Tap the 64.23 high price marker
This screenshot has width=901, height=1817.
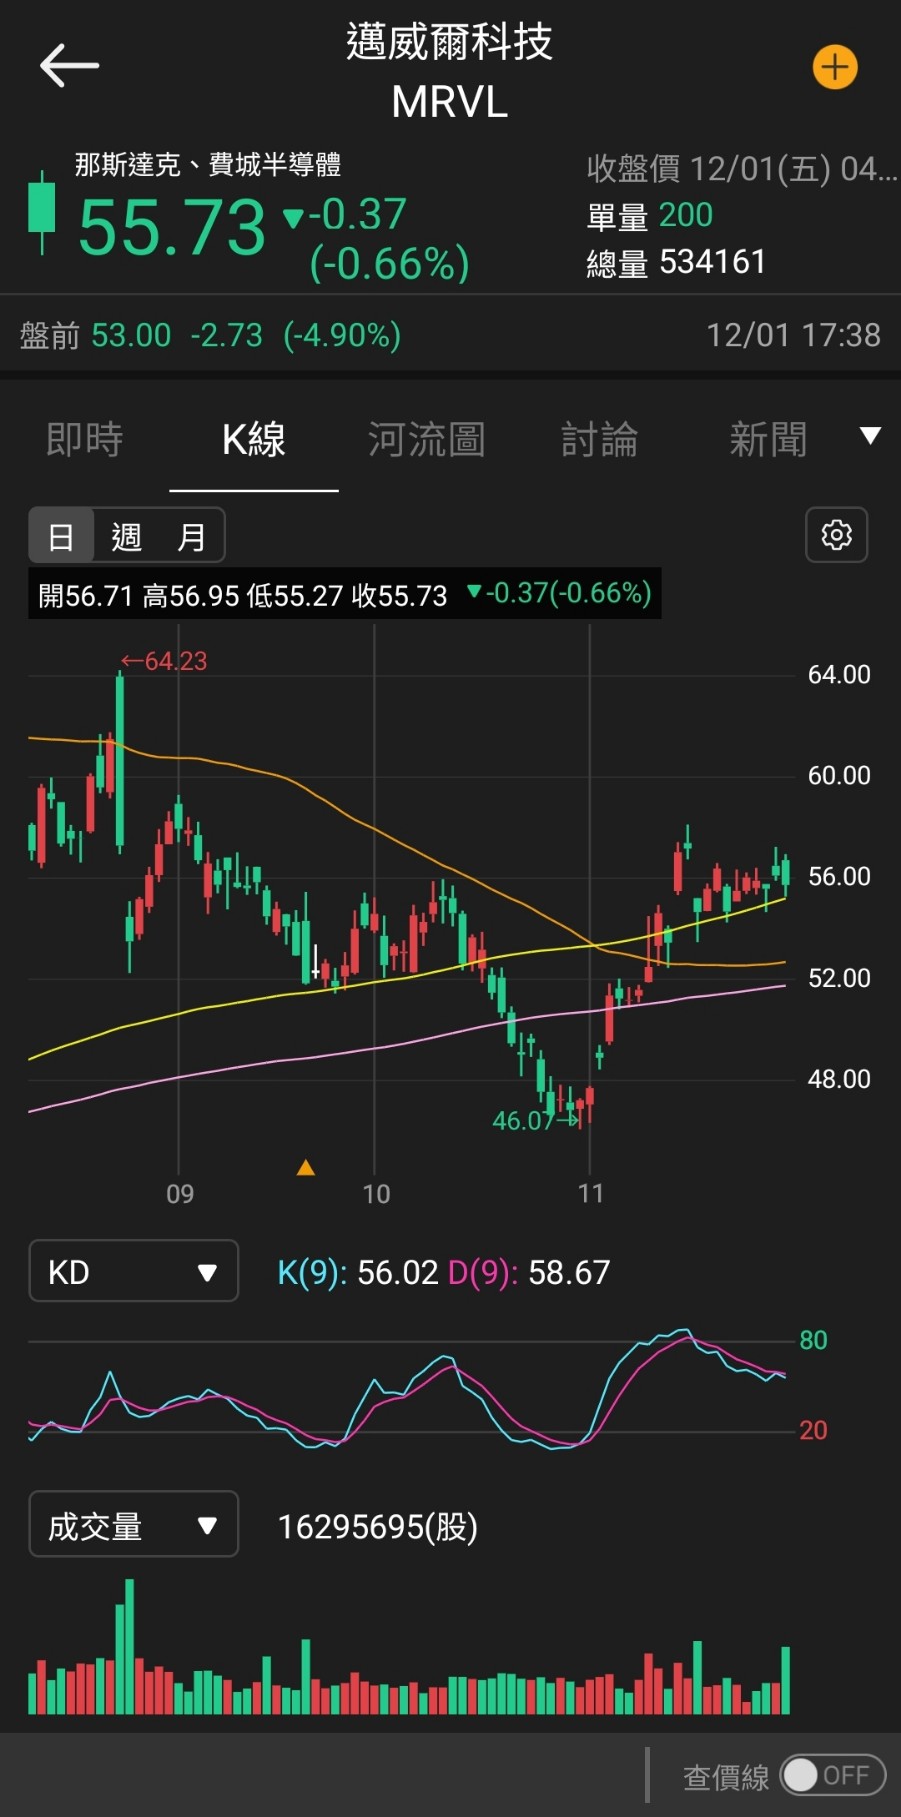click(166, 661)
